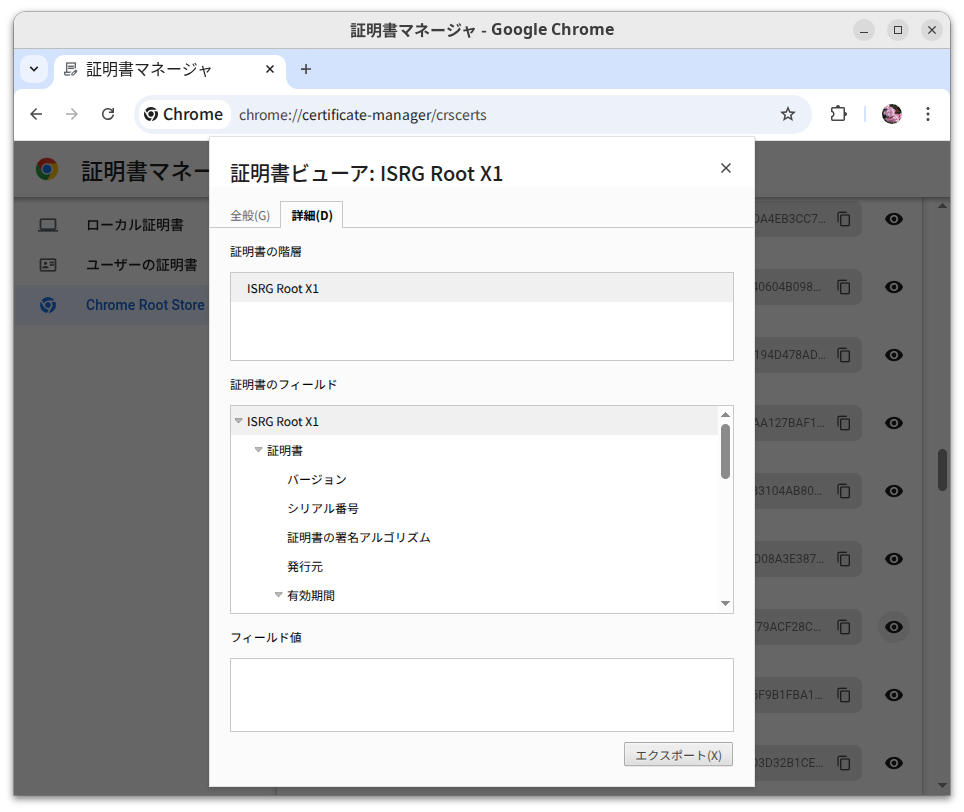Open the tab search dropdown arrow
Image resolution: width=964 pixels, height=812 pixels.
pos(34,69)
